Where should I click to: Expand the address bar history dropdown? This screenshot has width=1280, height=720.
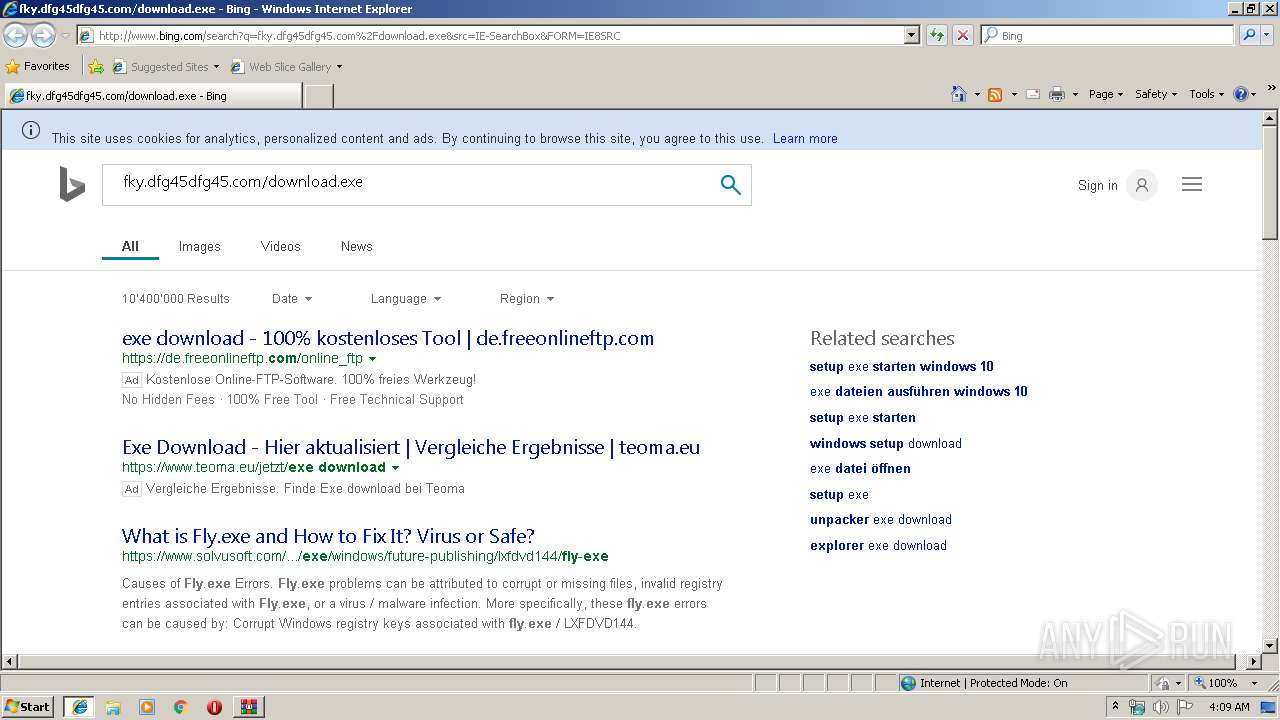[911, 35]
